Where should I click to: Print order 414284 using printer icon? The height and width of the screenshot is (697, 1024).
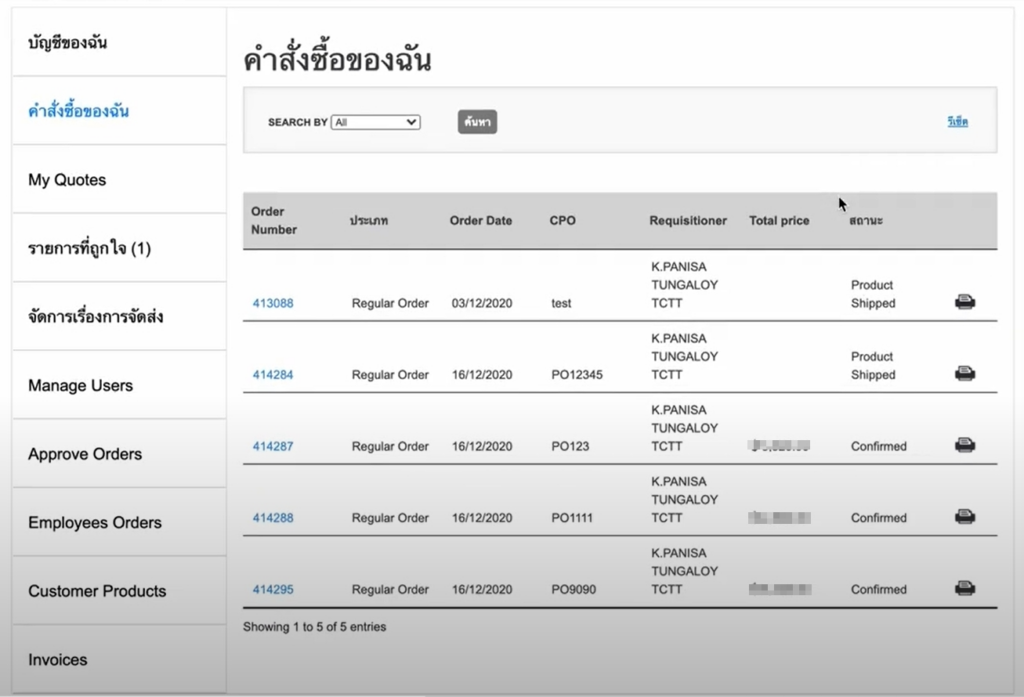(964, 374)
